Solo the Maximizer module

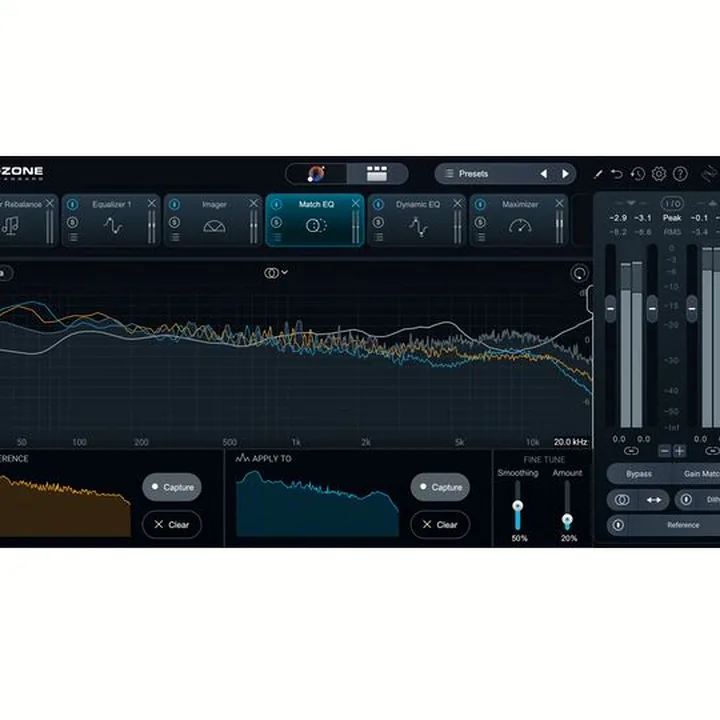pyautogui.click(x=480, y=223)
